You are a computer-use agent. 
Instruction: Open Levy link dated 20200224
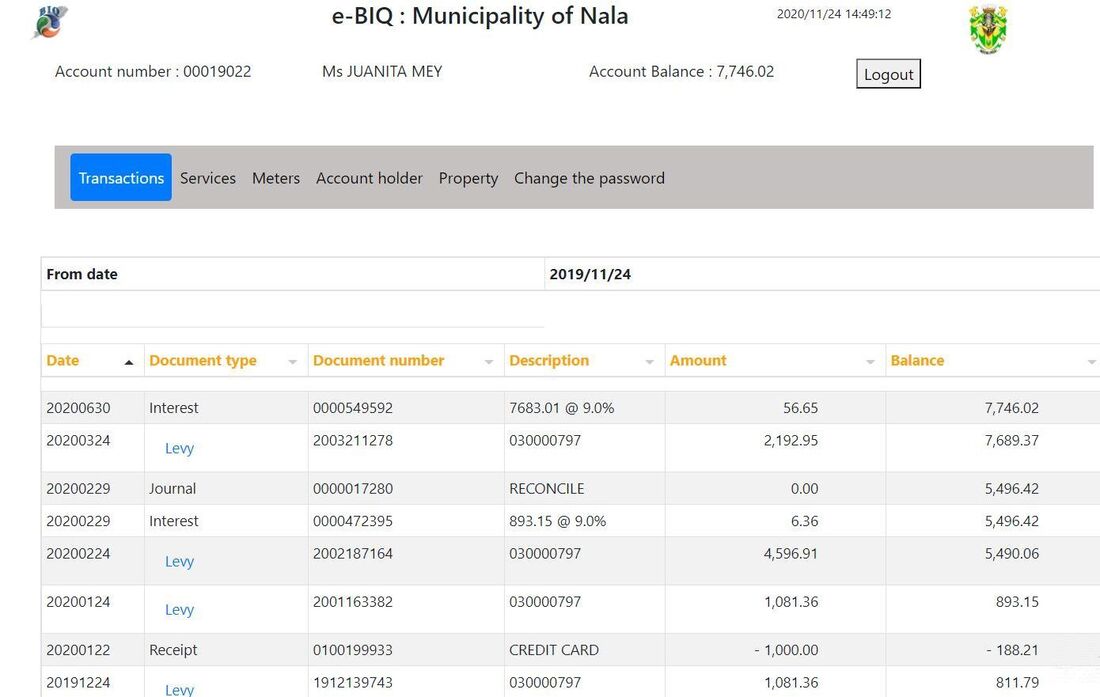[179, 562]
